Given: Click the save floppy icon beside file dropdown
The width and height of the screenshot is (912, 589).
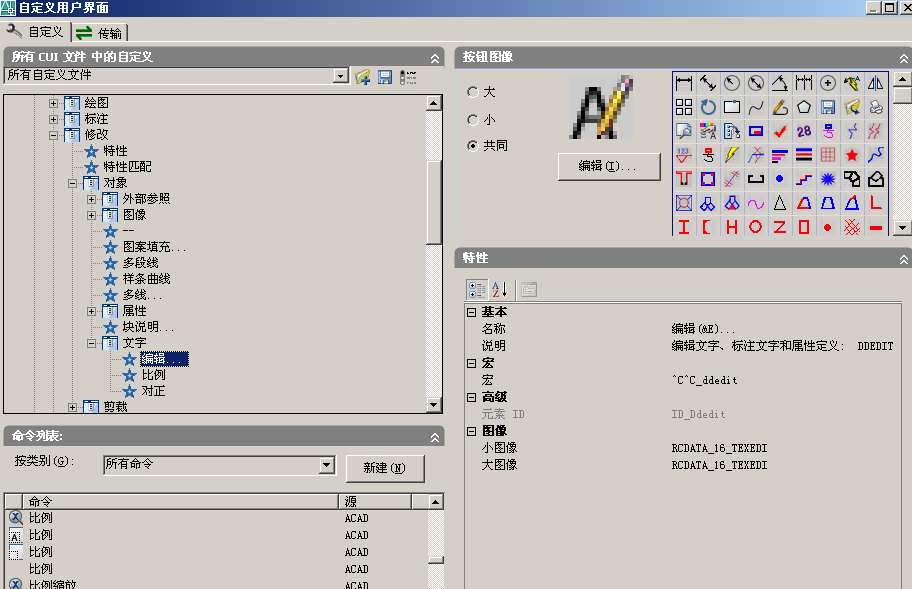Looking at the screenshot, I should click(384, 77).
